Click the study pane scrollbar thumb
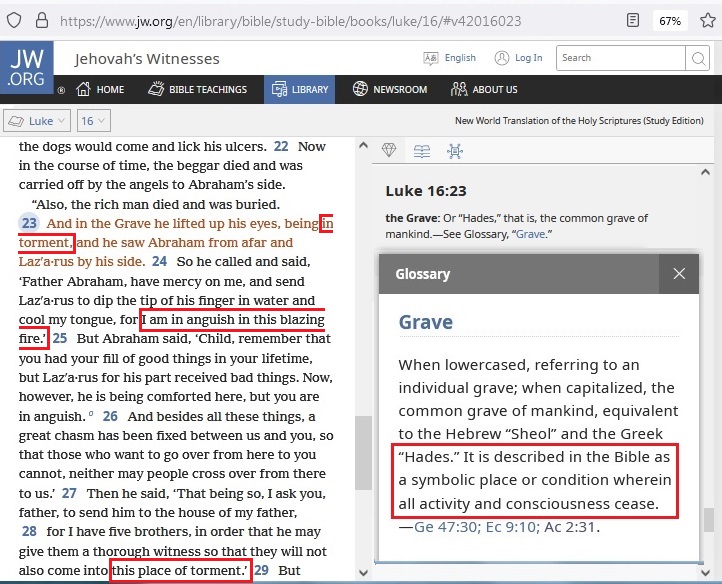722x584 pixels. pyautogui.click(x=709, y=520)
